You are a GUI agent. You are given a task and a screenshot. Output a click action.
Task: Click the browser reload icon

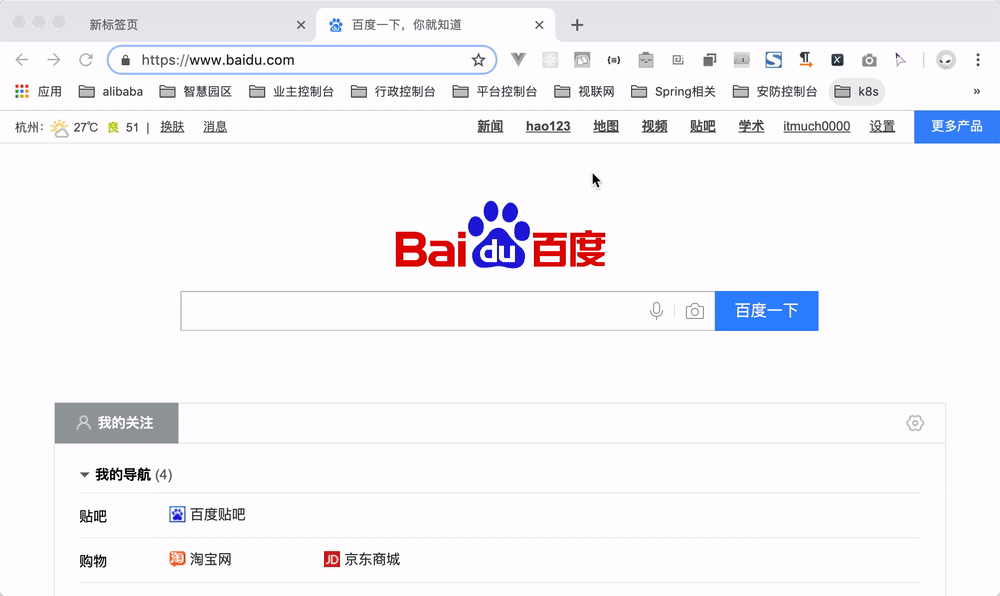86,60
